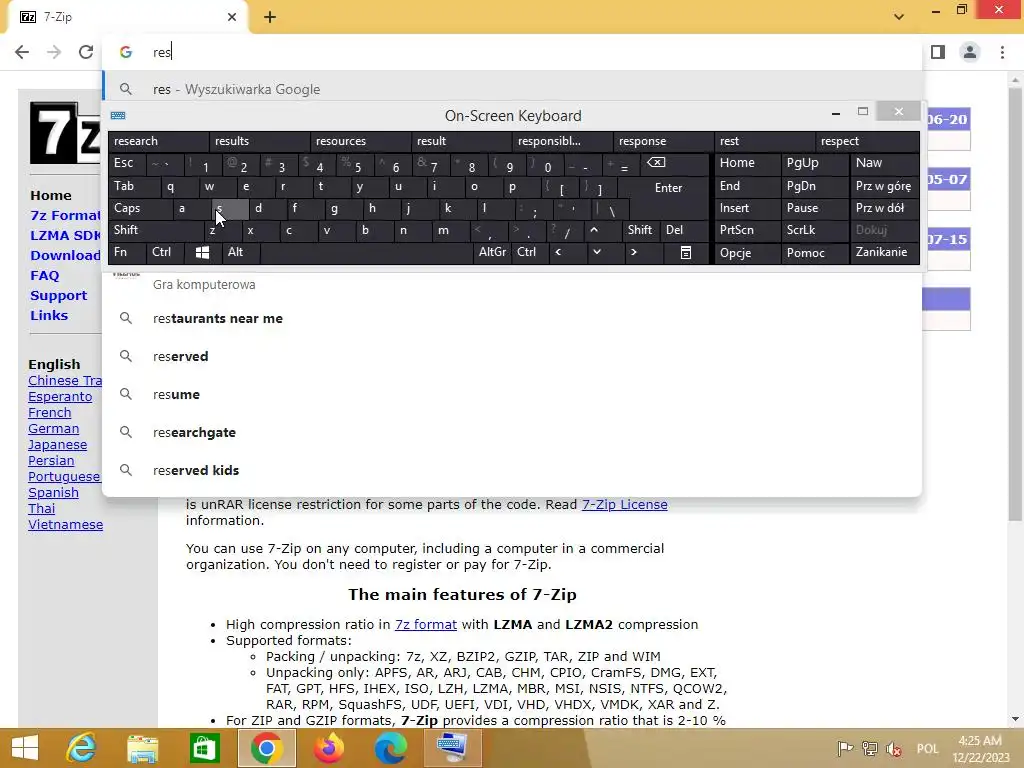Select the 'researchgate' search suggestion

coord(513,432)
